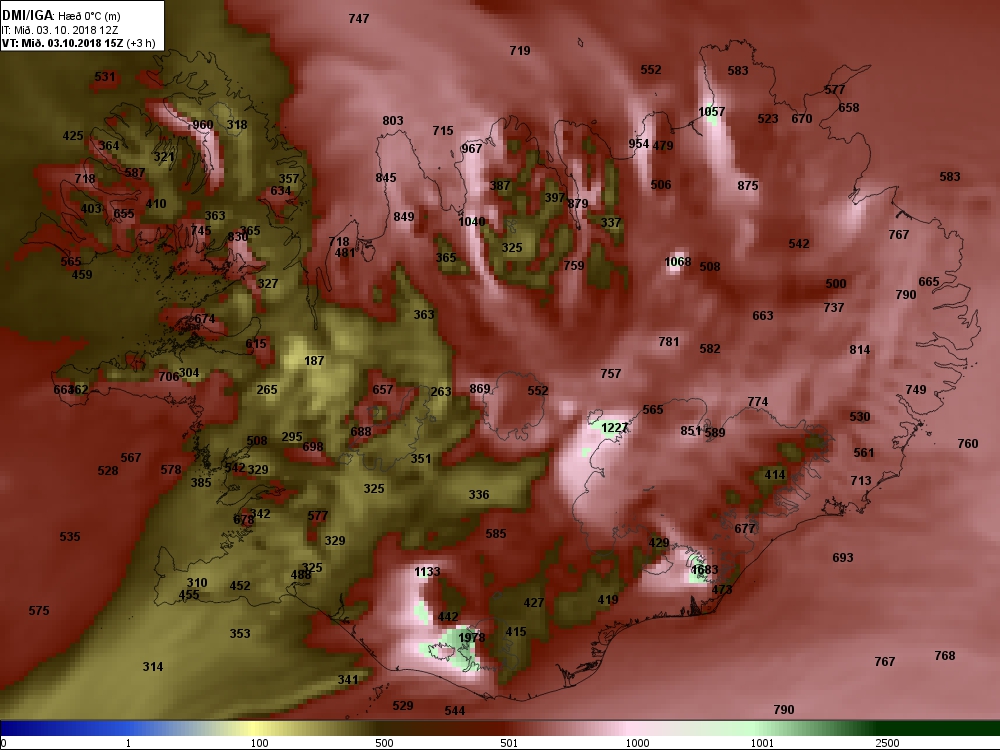1000x750 pixels.
Task: Click the value 960 in the Westfjords
Action: [203, 124]
